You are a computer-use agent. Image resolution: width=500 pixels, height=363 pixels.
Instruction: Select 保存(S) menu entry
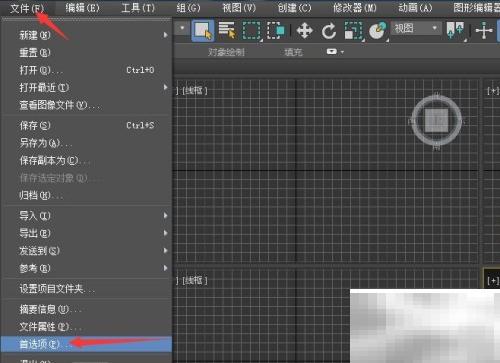pyautogui.click(x=87, y=125)
